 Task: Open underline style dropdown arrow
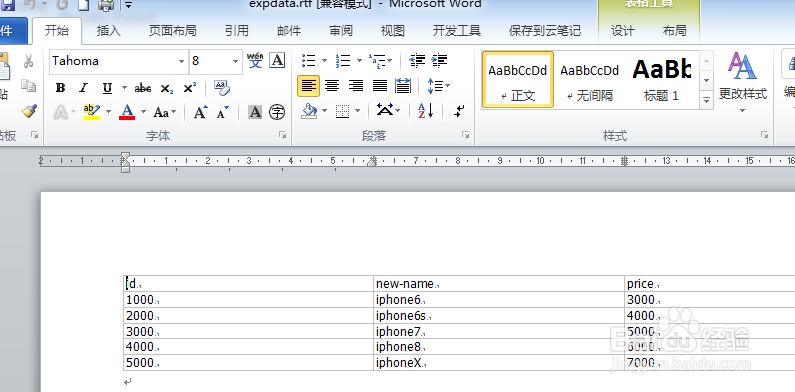click(124, 88)
